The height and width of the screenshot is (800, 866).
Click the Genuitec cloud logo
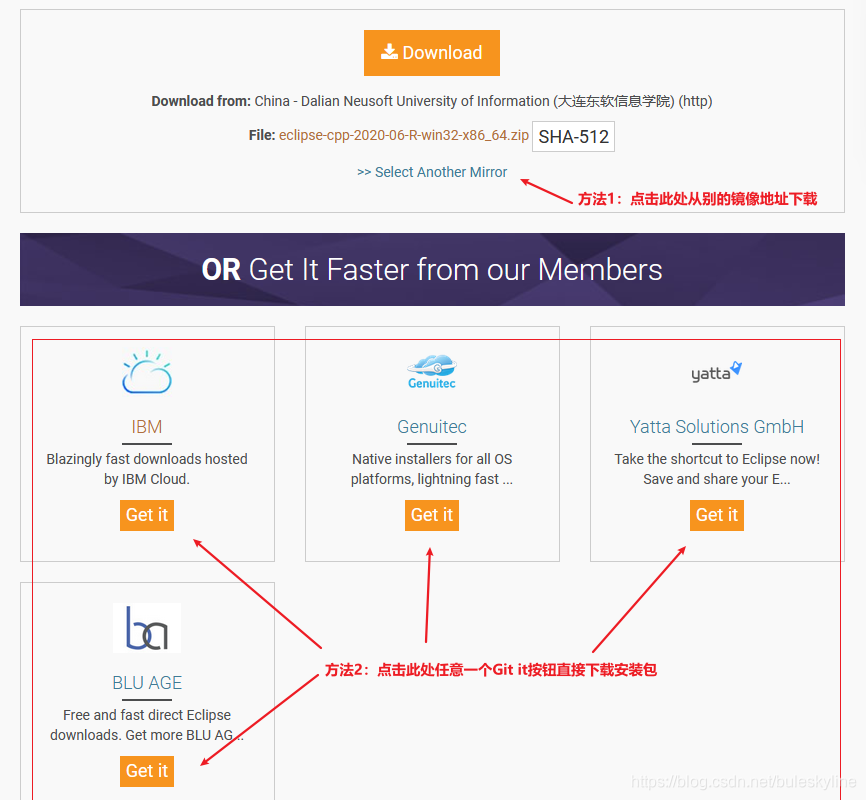(431, 372)
